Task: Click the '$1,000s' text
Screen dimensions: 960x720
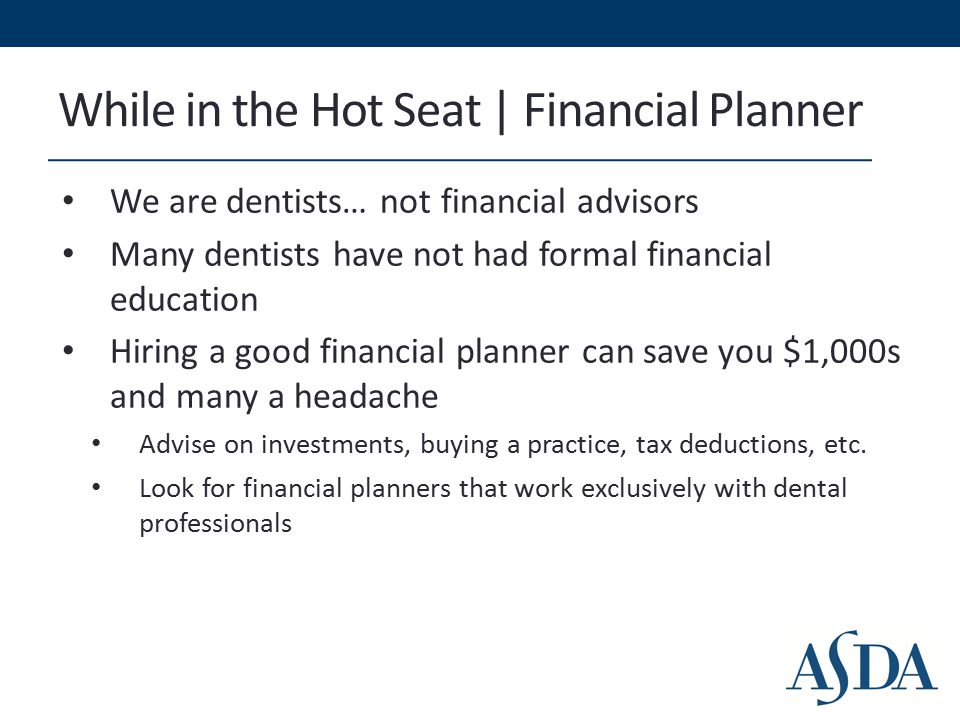Action: coord(842,351)
